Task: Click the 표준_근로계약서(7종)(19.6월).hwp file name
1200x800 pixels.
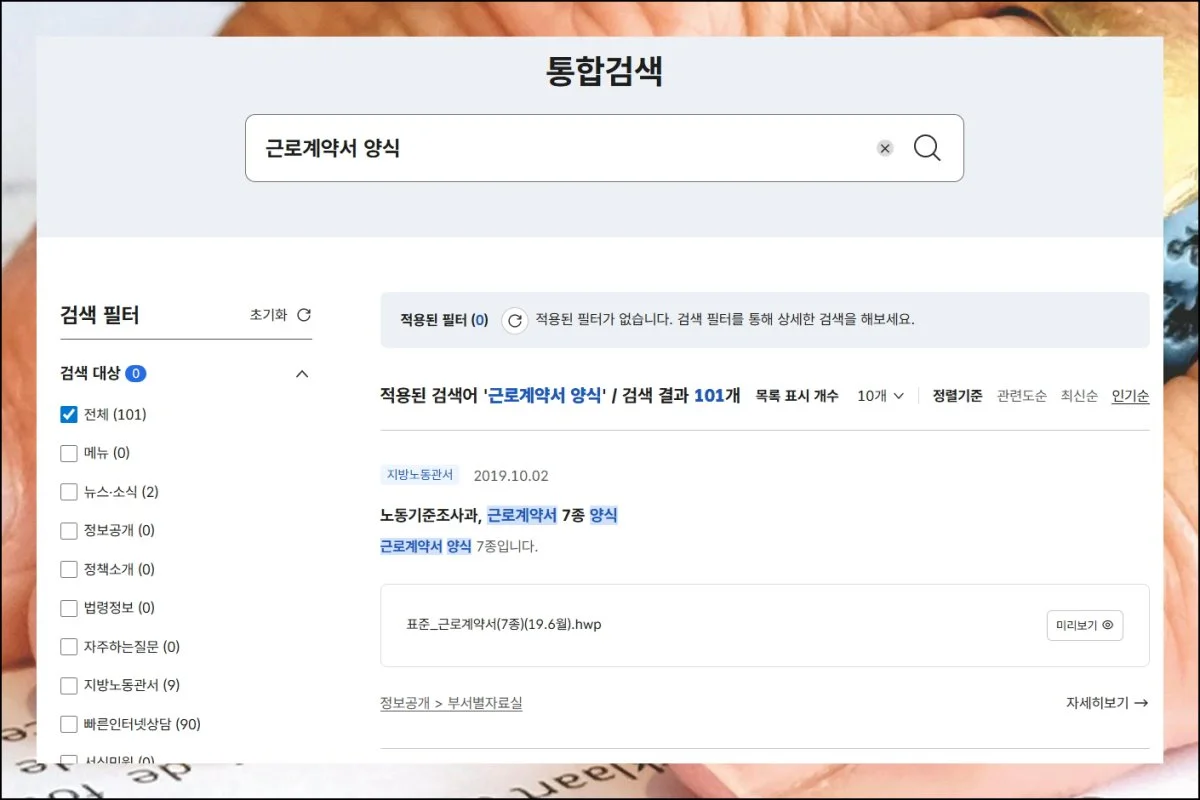Action: tap(504, 625)
